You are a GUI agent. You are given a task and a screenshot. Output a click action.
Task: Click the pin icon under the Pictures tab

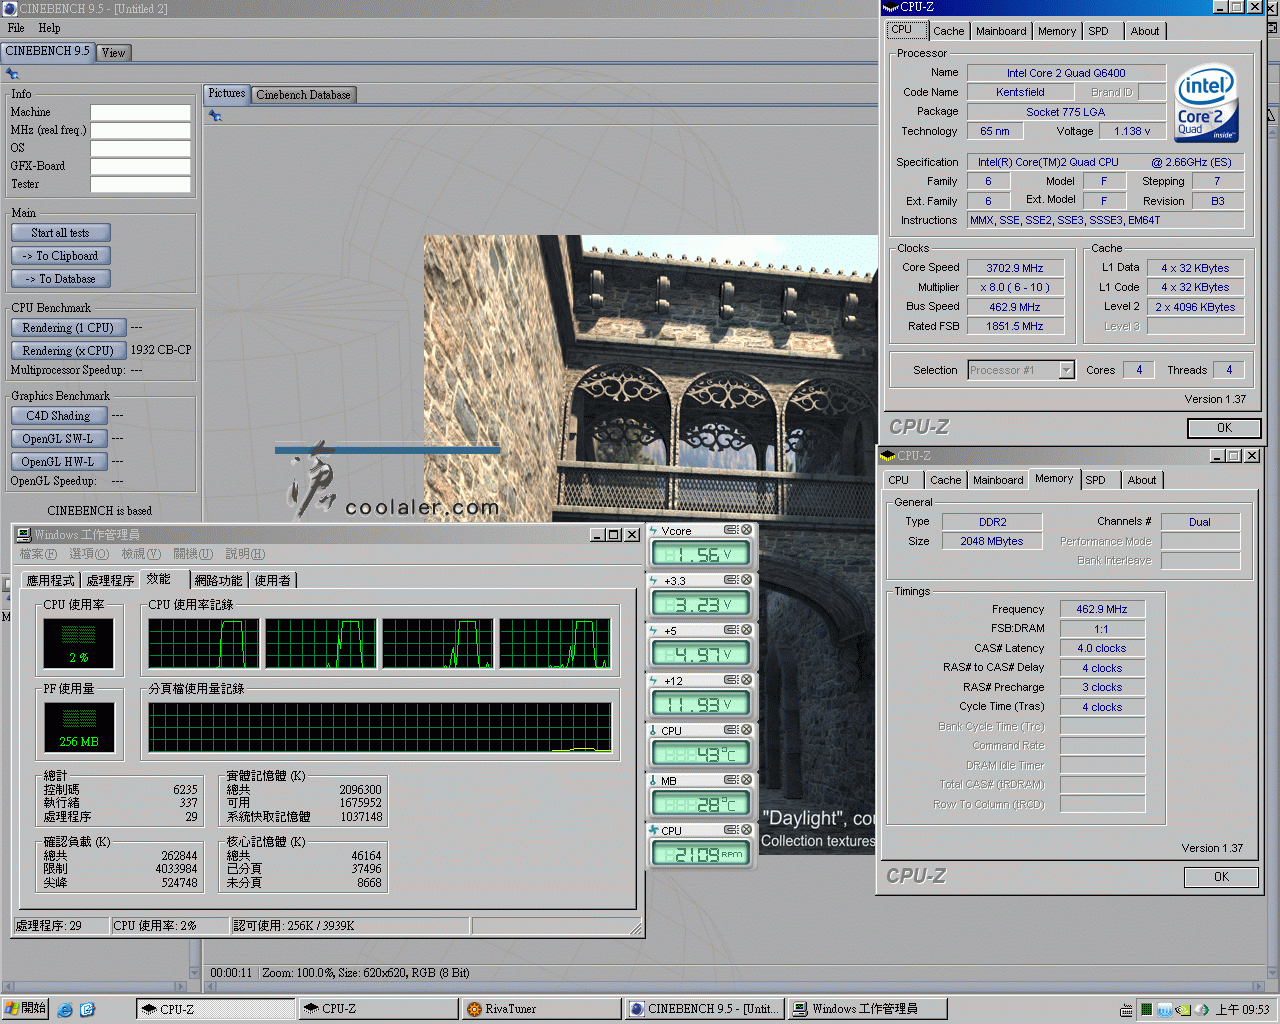pos(215,116)
